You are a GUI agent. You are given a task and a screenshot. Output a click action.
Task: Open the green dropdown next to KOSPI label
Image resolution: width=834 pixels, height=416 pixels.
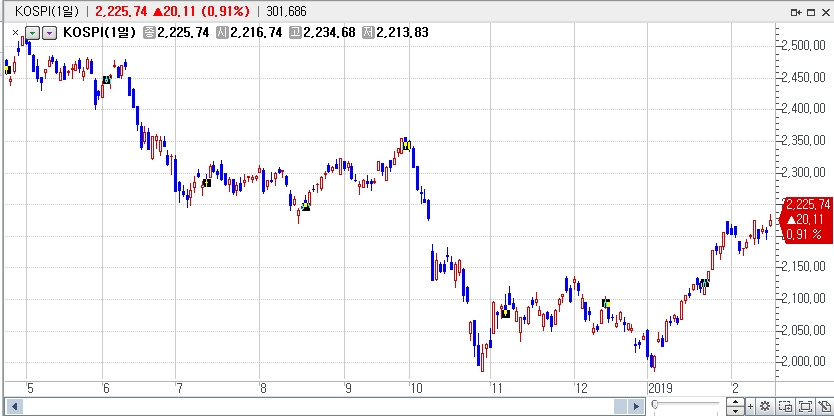(32, 32)
